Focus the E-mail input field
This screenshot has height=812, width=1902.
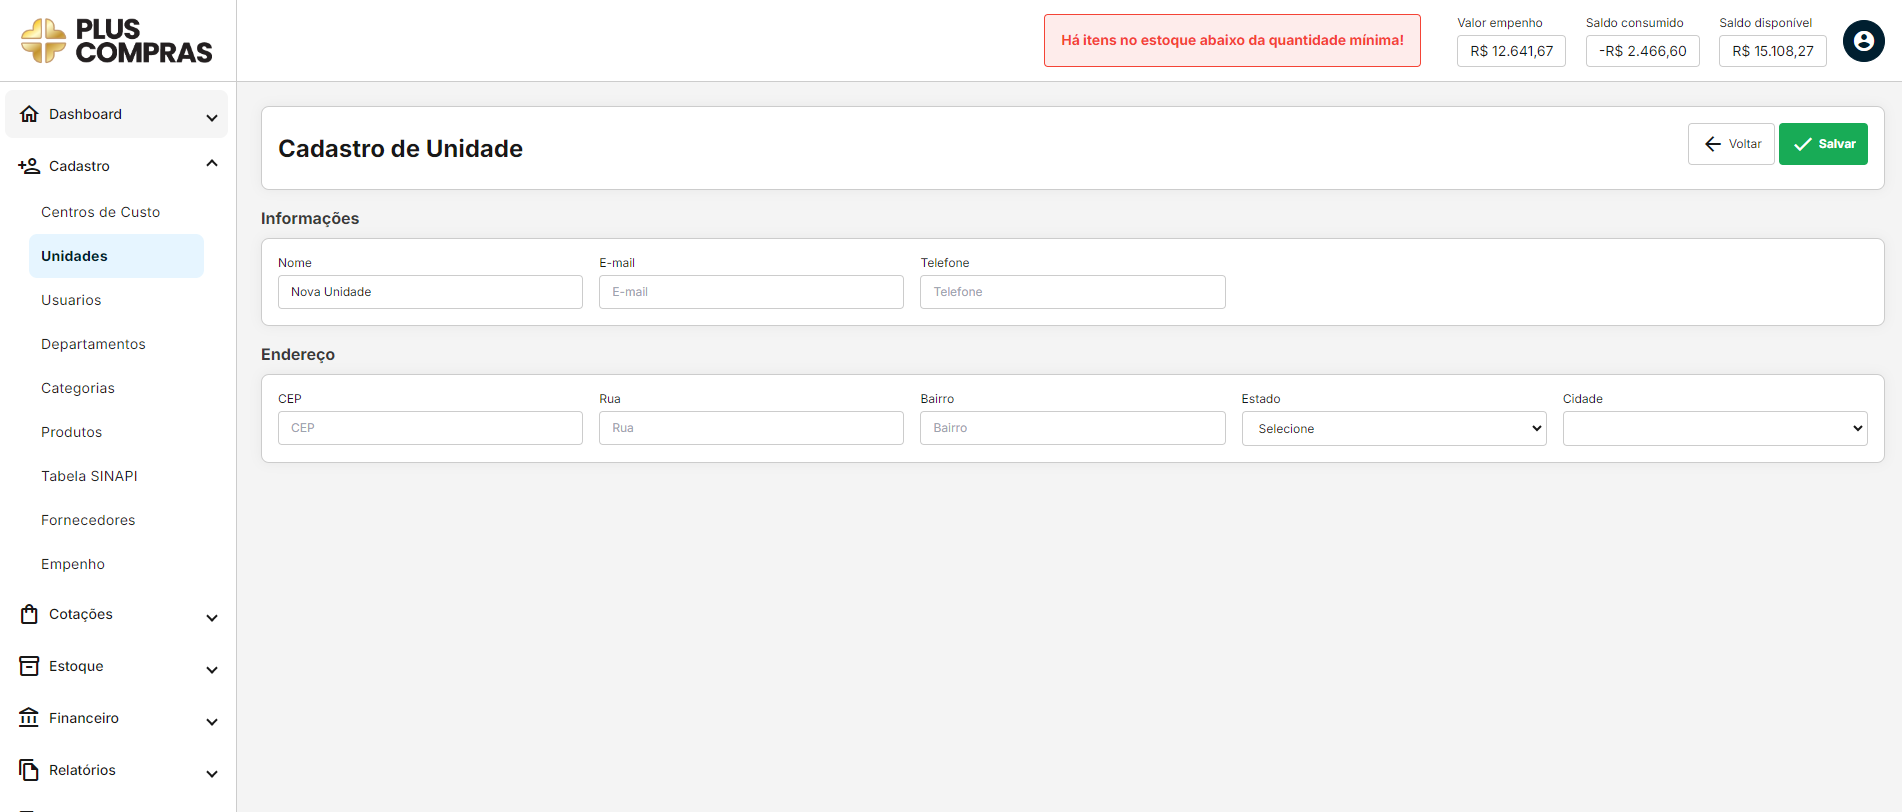pos(750,292)
